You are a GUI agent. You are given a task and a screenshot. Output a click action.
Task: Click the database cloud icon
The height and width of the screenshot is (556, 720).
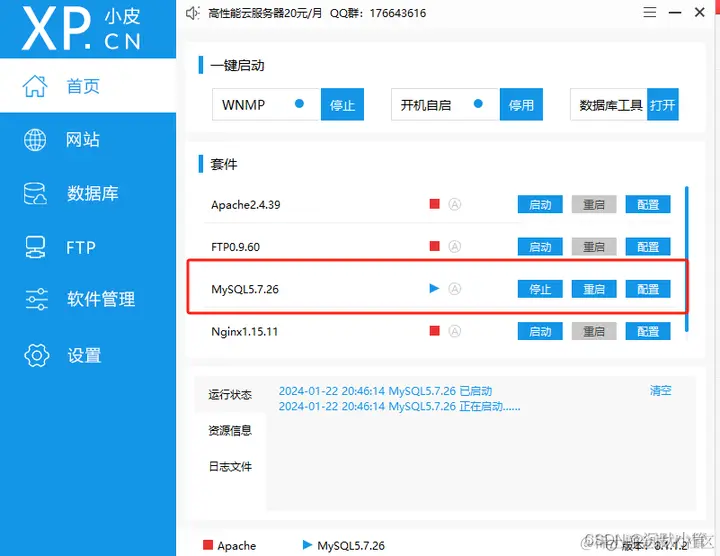(35, 193)
